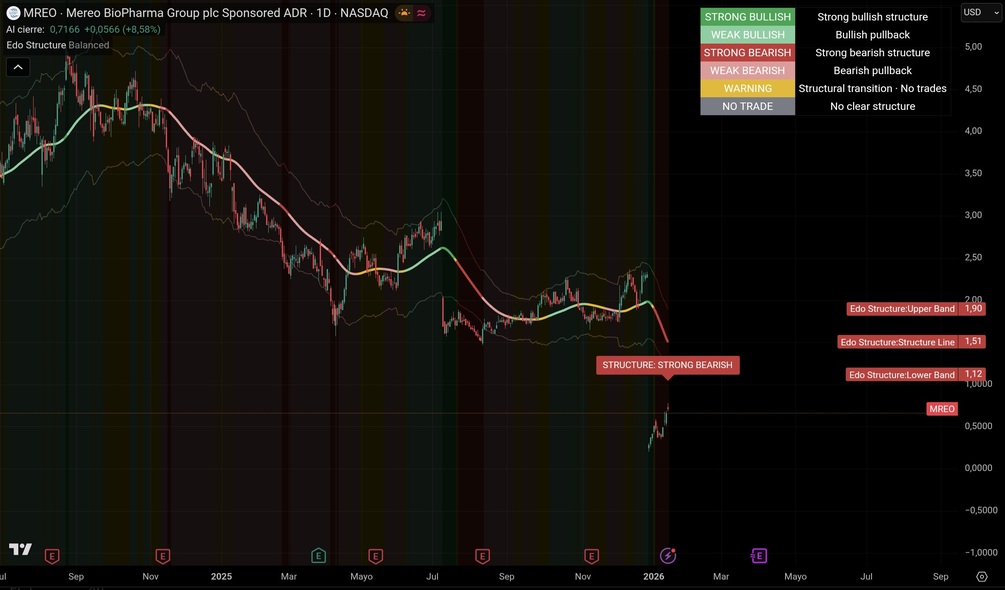The image size is (1005, 590).
Task: Click the Edo Structure:Structure Line price label
Action: pyautogui.click(x=897, y=342)
